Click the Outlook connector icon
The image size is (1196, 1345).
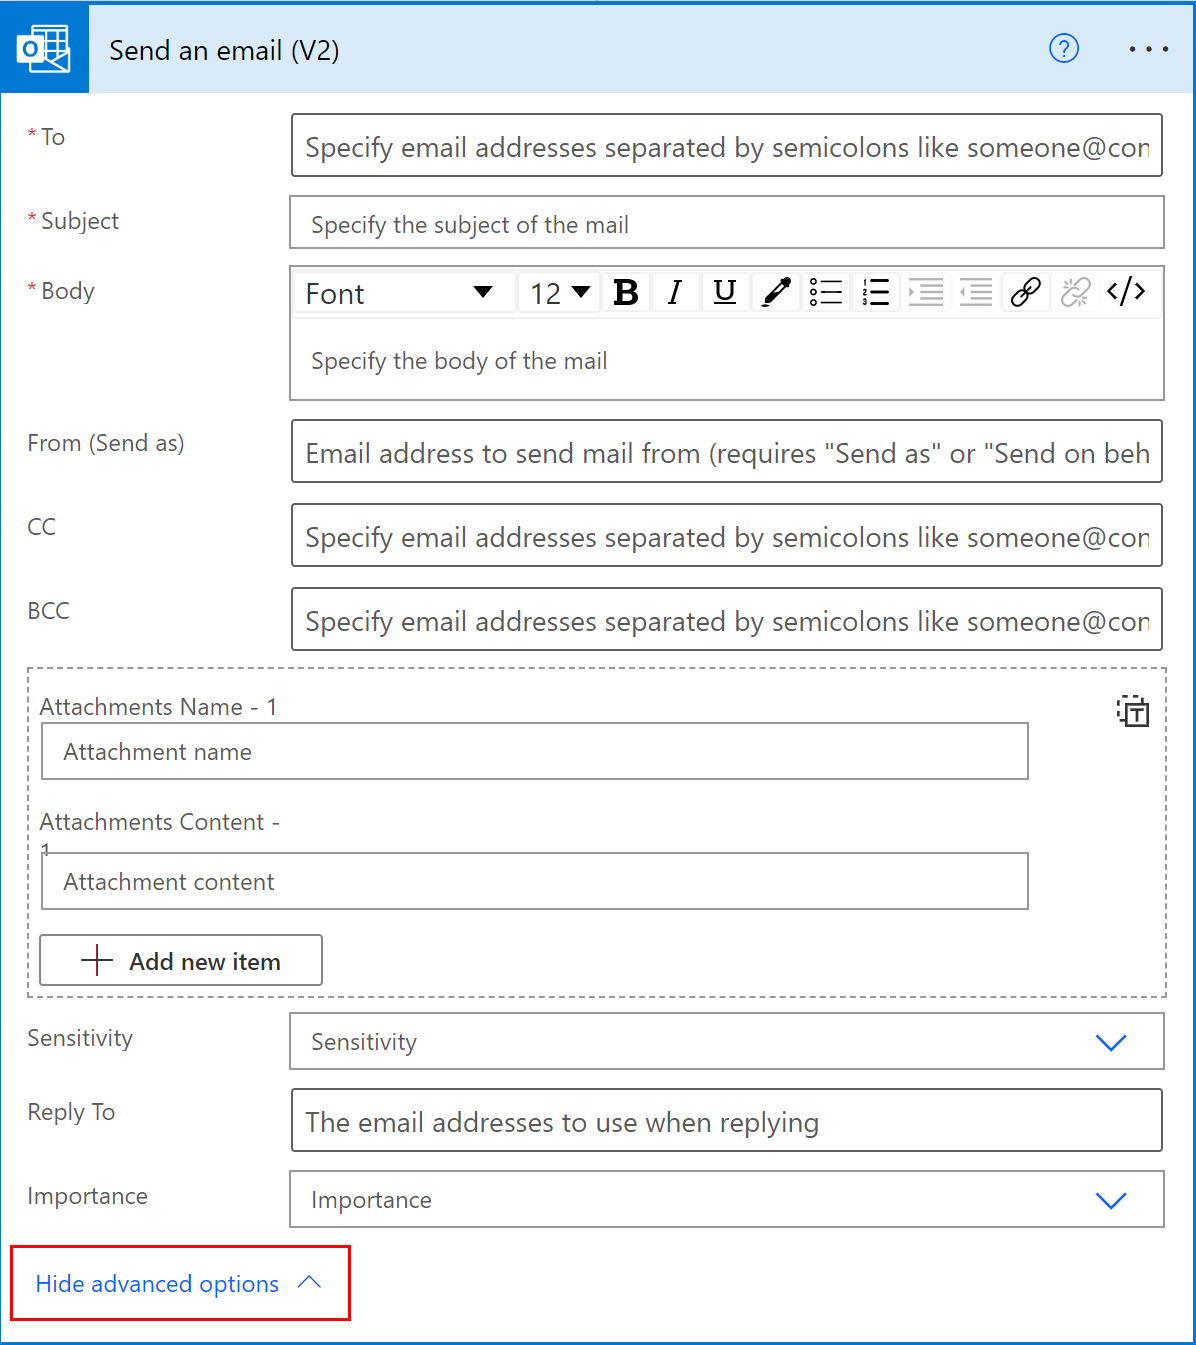[44, 47]
